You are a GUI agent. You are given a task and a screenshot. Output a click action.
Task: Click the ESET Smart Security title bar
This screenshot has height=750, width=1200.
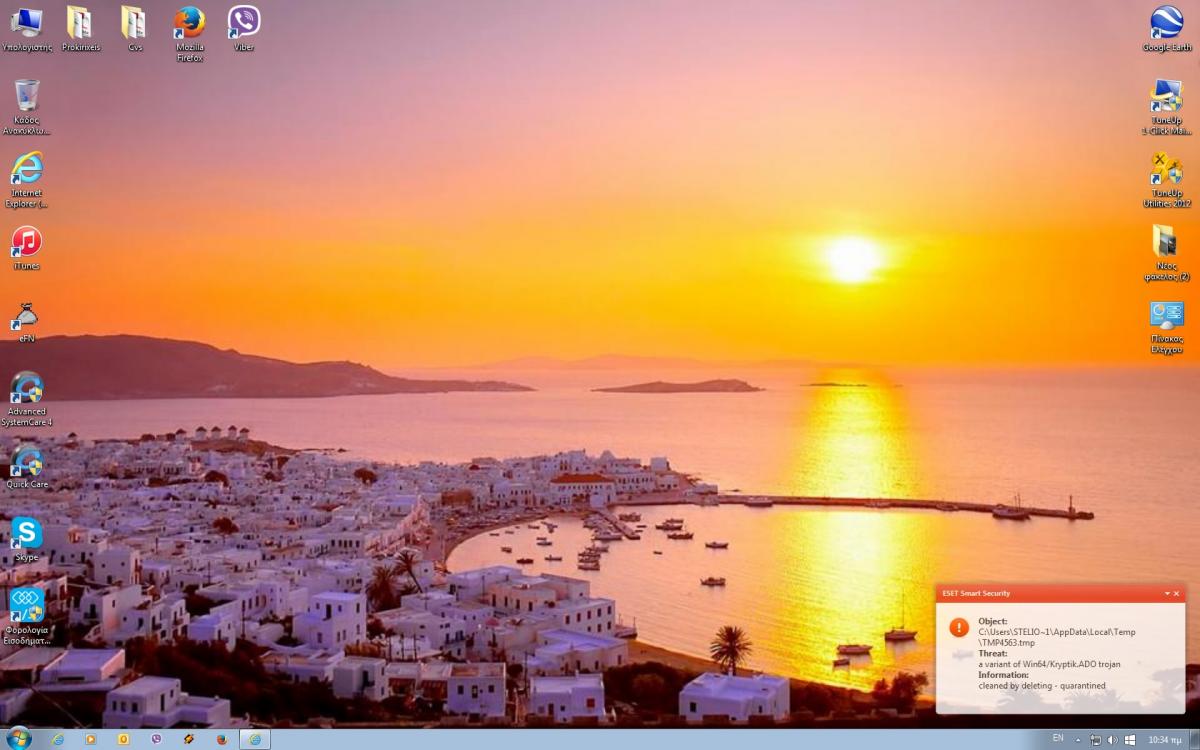[1060, 594]
